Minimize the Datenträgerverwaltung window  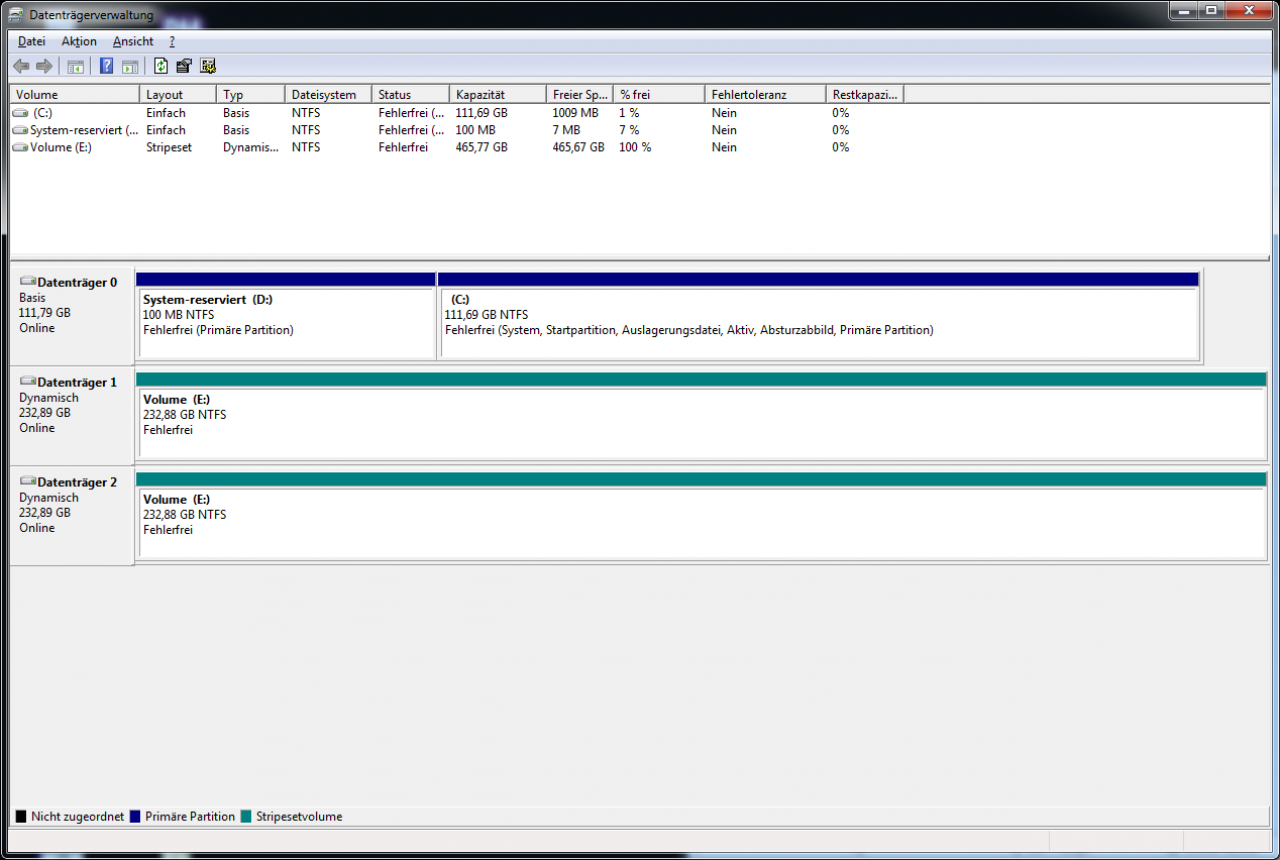coord(1183,10)
